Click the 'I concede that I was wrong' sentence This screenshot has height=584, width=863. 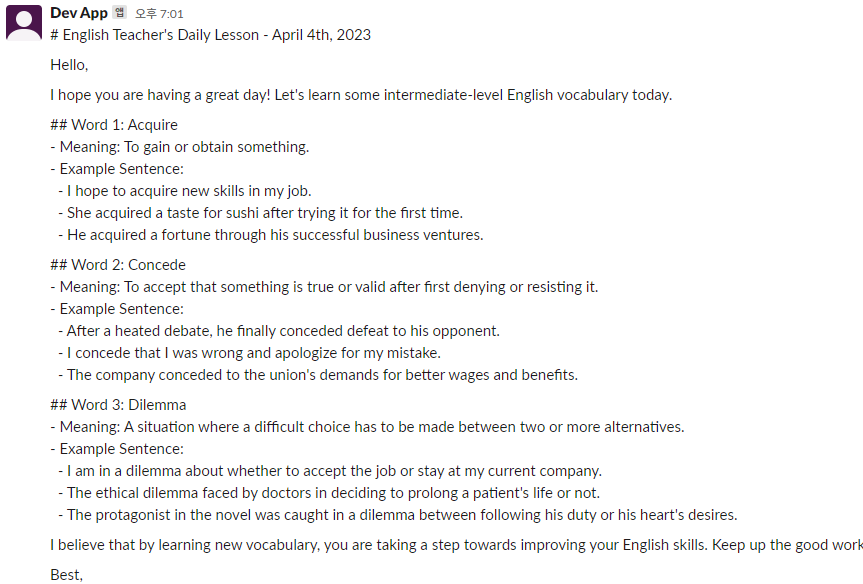pyautogui.click(x=250, y=353)
